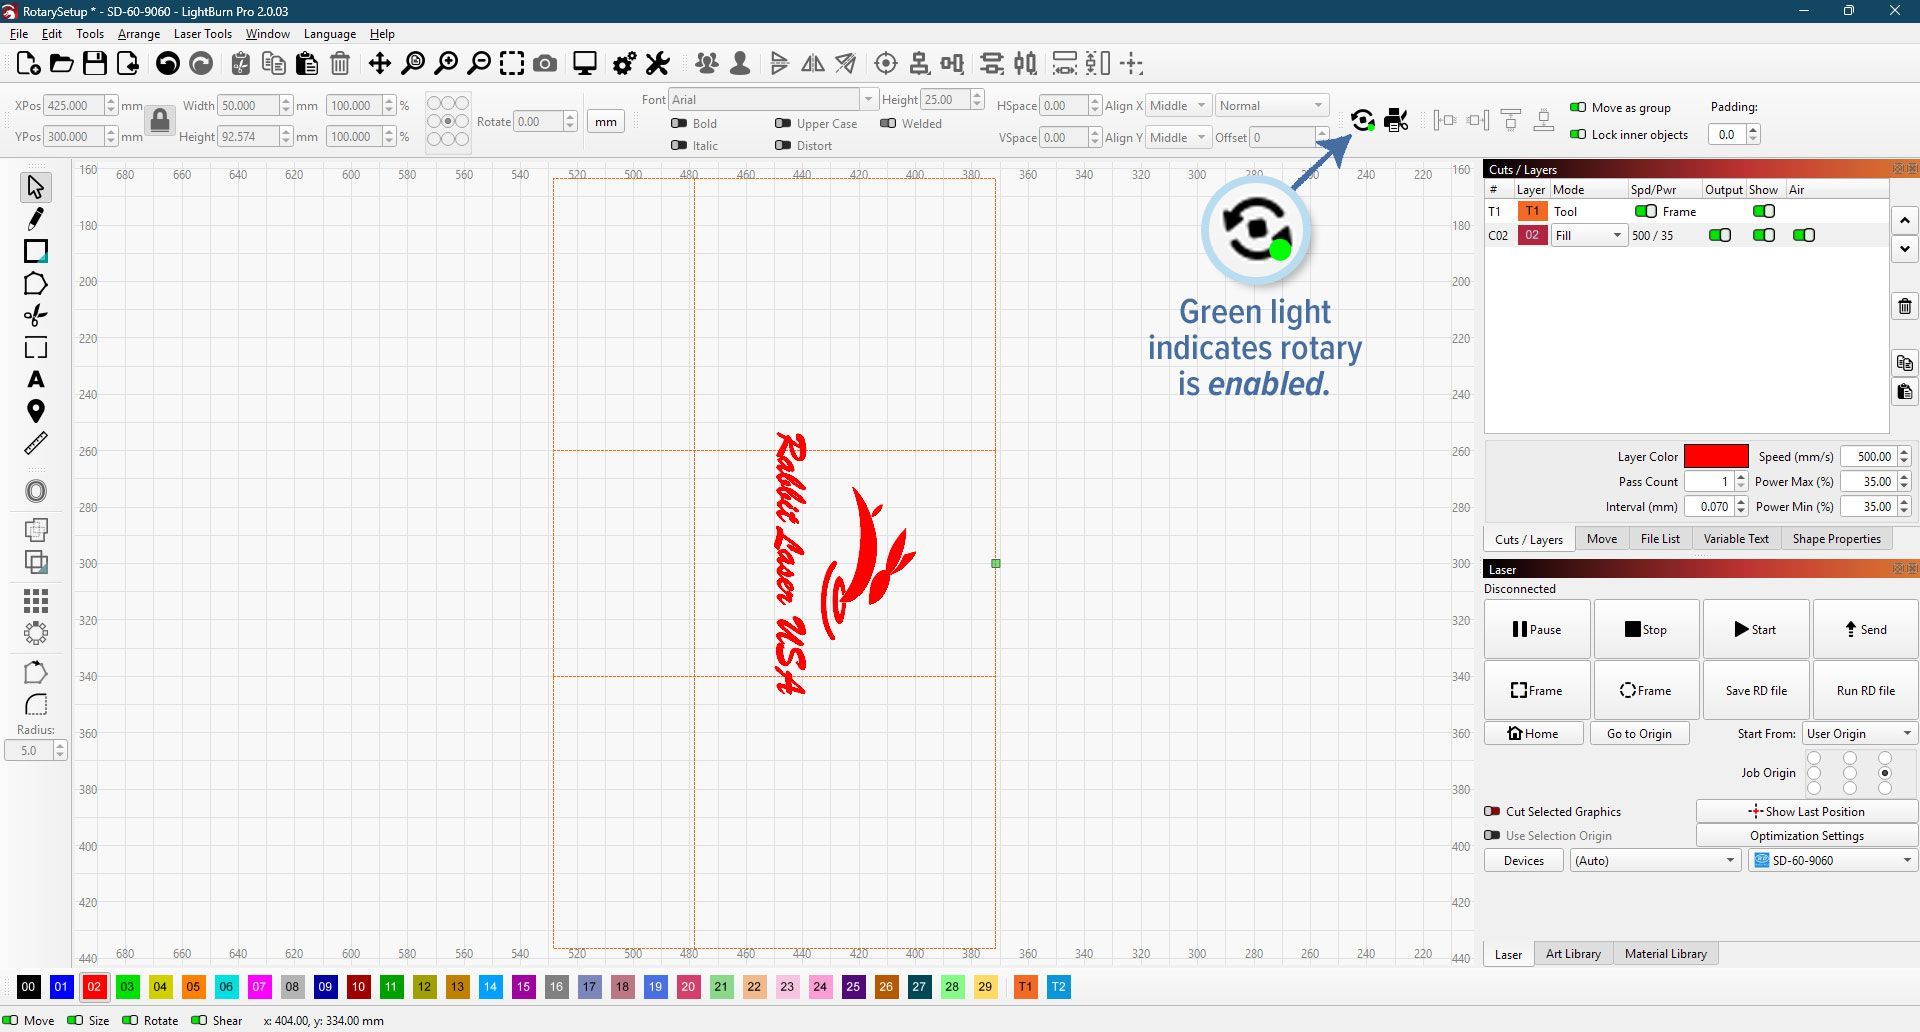Click the Save Project disk icon

[x=95, y=64]
